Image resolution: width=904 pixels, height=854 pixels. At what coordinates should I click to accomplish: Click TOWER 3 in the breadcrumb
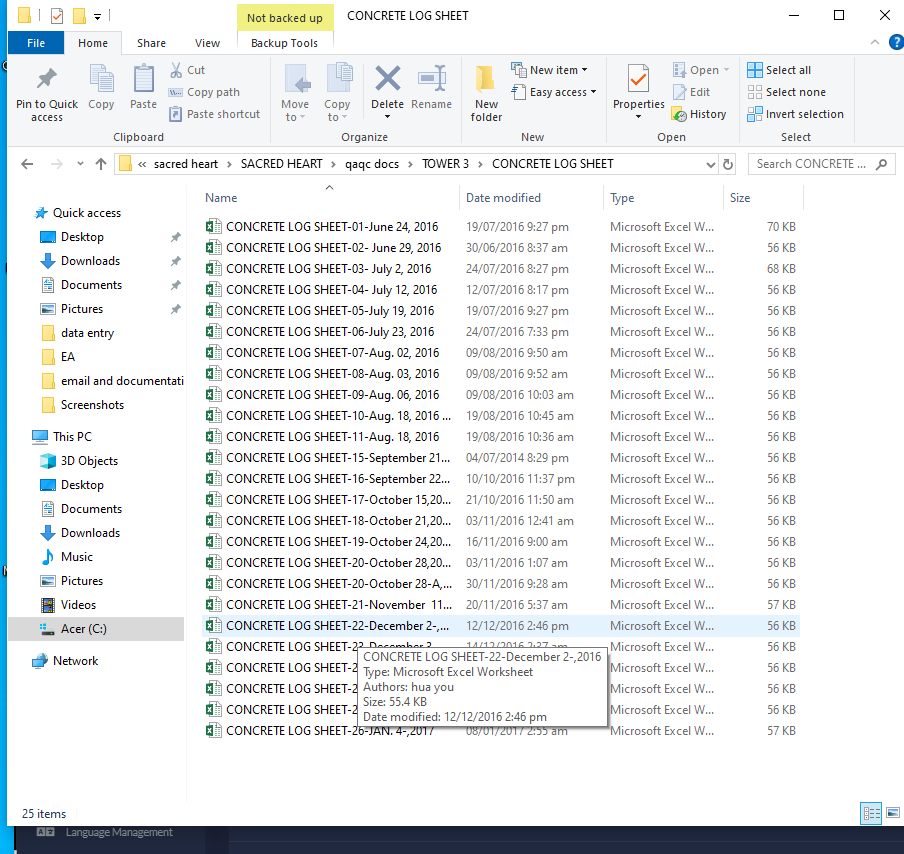tap(445, 164)
